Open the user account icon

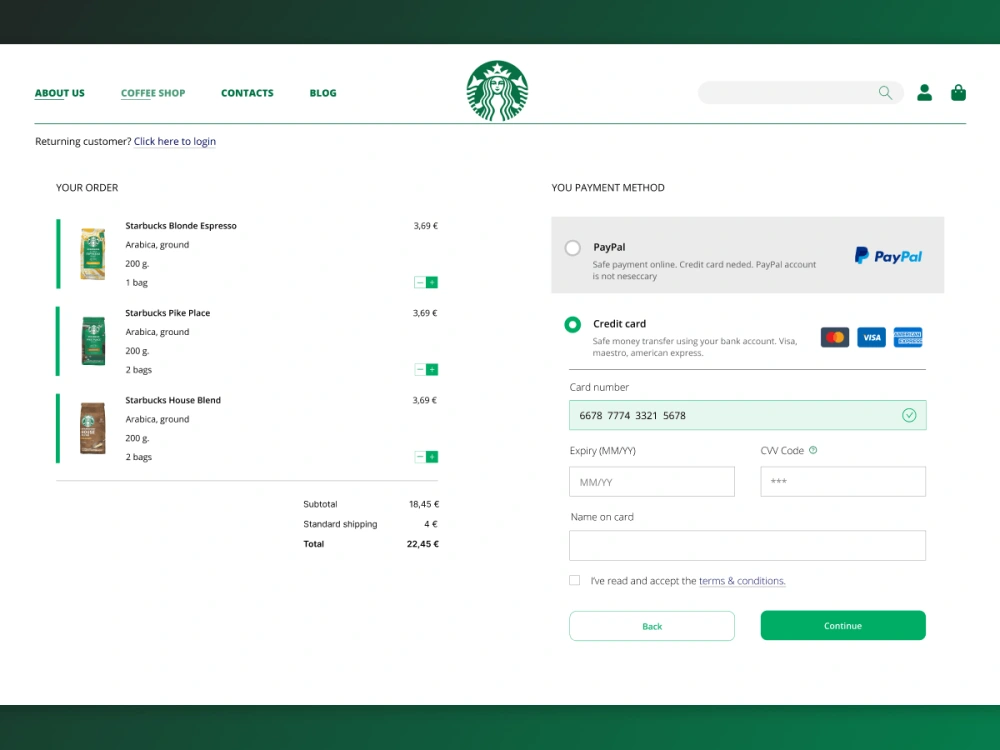pos(924,93)
